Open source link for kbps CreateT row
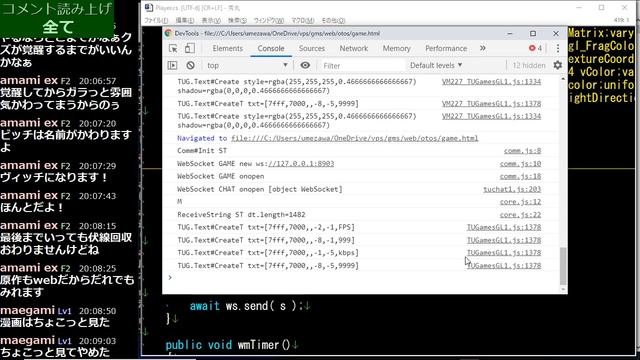This screenshot has width=640, height=360. tap(504, 253)
